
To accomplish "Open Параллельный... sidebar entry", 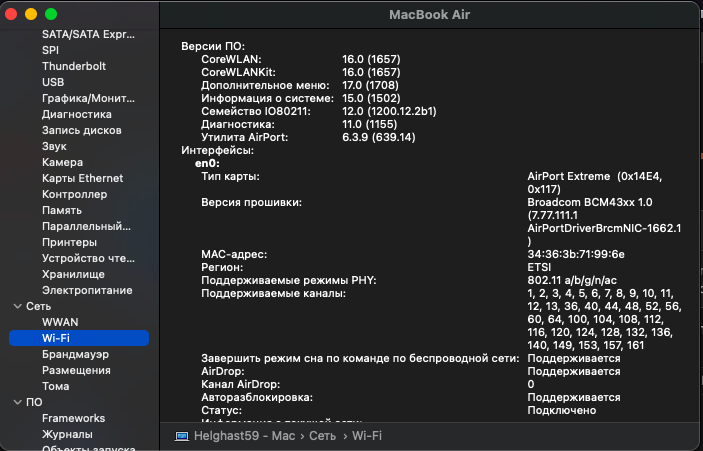I will pyautogui.click(x=87, y=226).
